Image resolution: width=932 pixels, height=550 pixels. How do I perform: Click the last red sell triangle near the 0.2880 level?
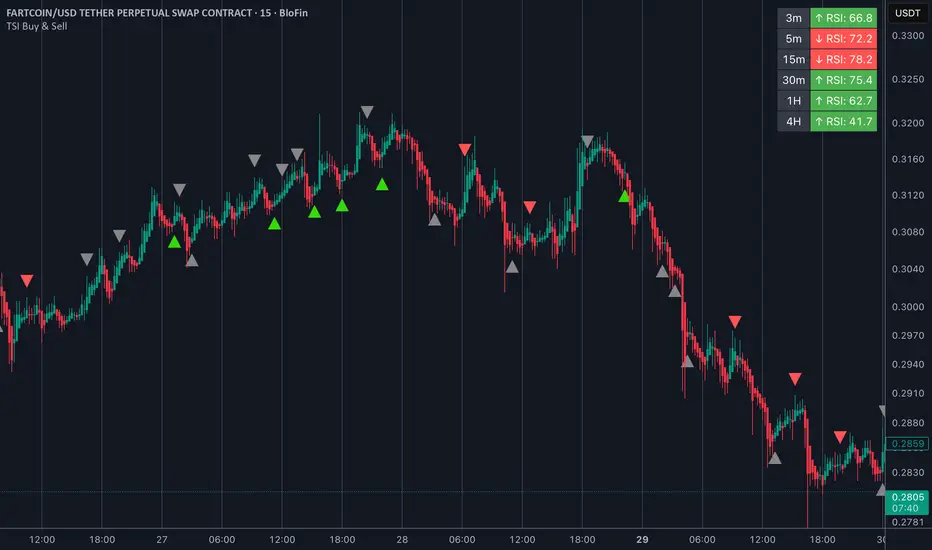pos(840,437)
